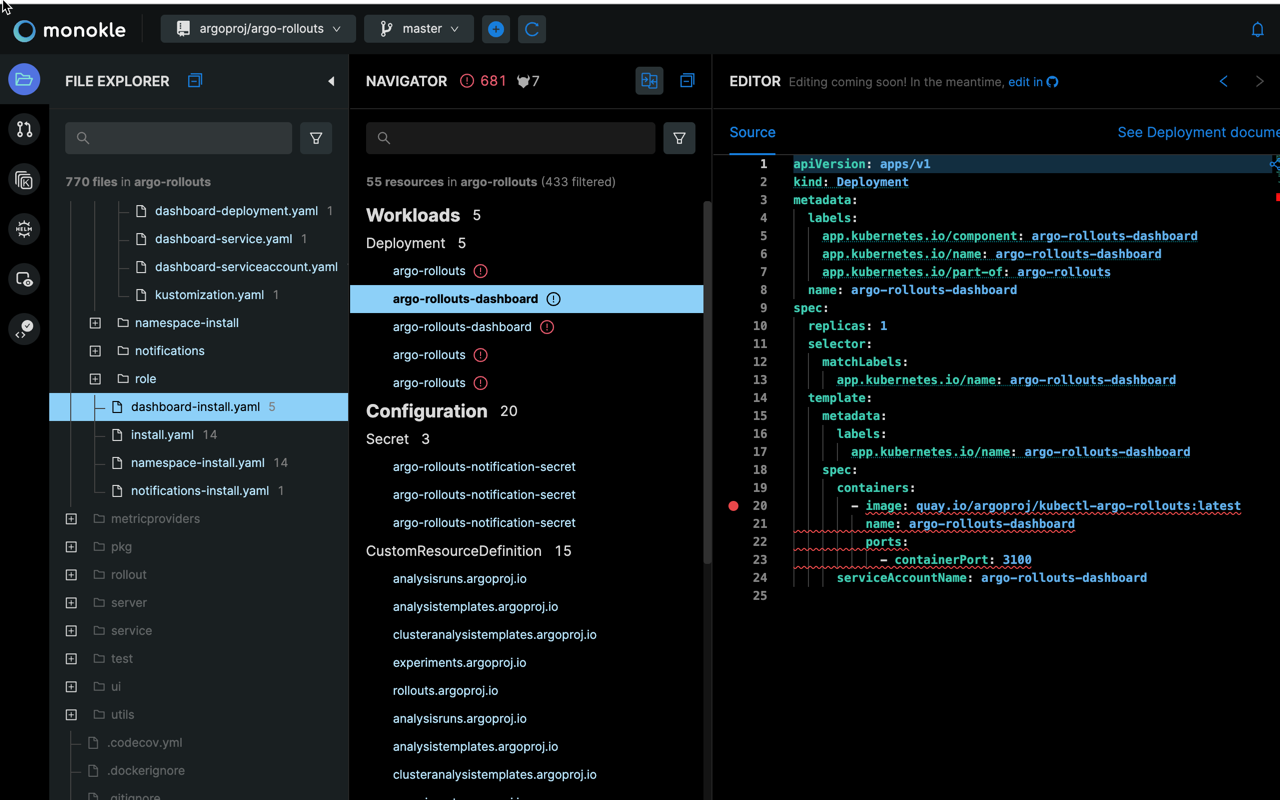Viewport: 1280px width, 800px height.
Task: Open the argoproj/argo-rollouts project dropdown
Action: click(257, 28)
